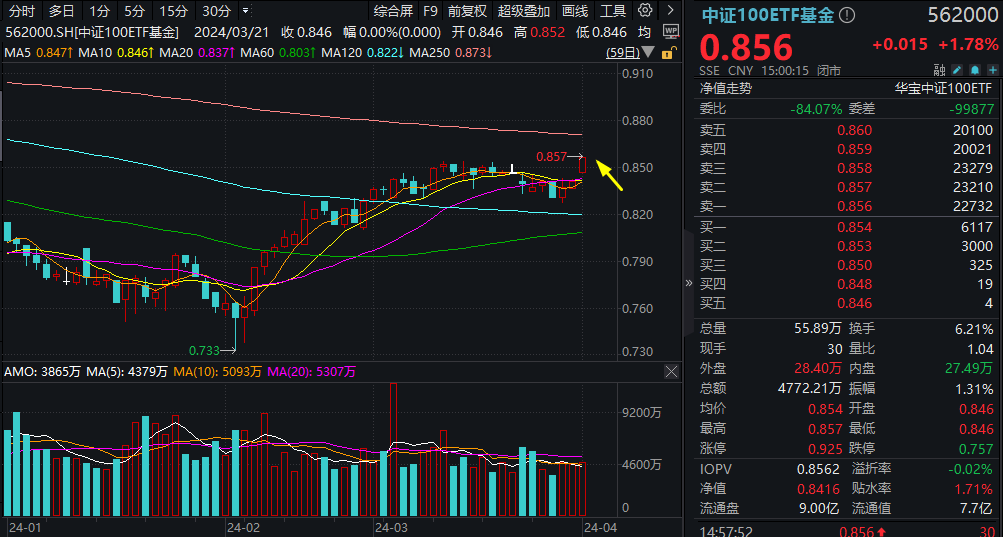1003x537 pixels.
Task: Click the 融 margin trading indicator
Action: (x=940, y=70)
